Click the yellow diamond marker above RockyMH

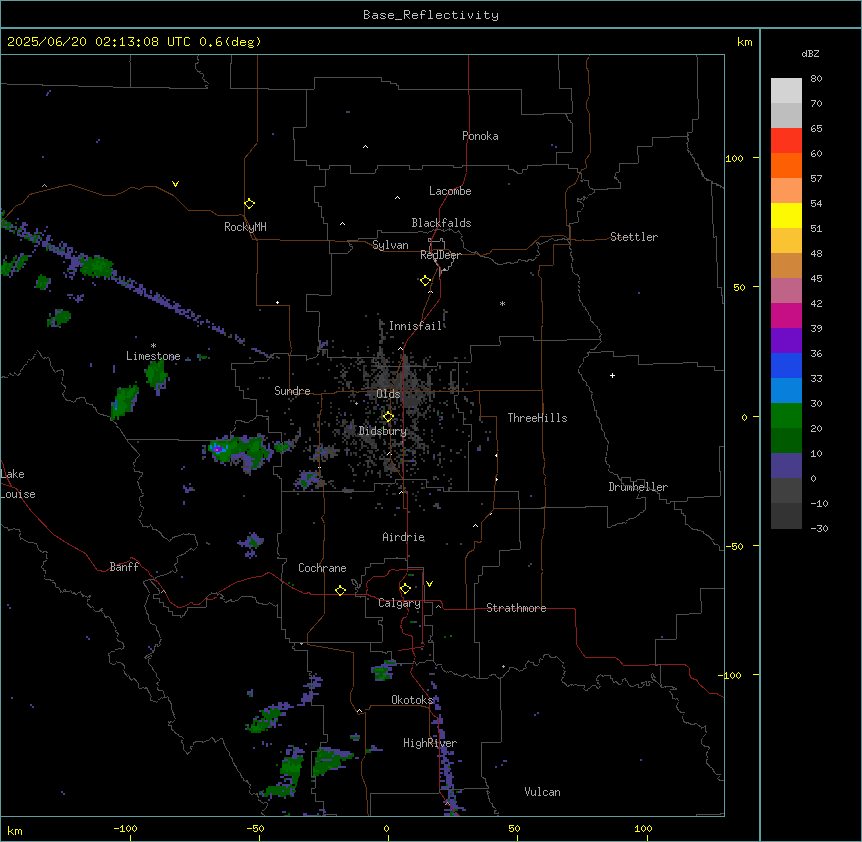[x=249, y=204]
